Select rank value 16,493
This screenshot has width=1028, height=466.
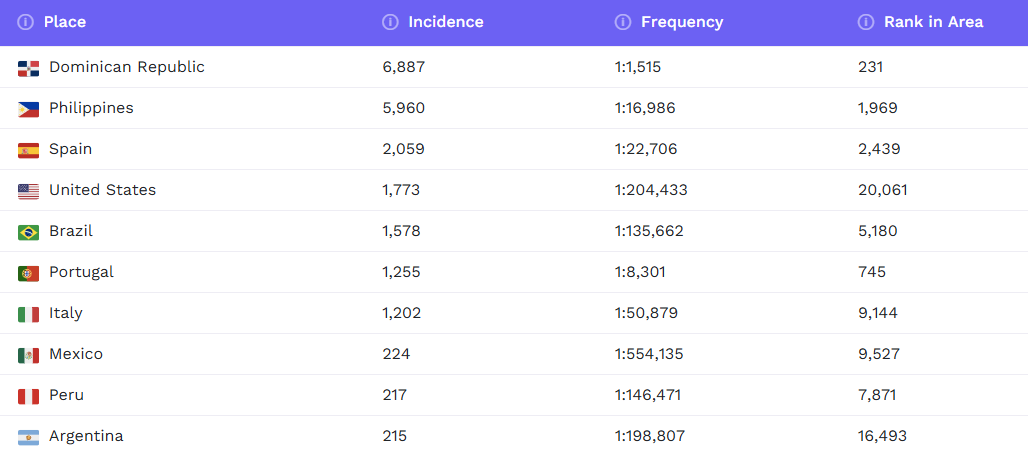pos(882,437)
